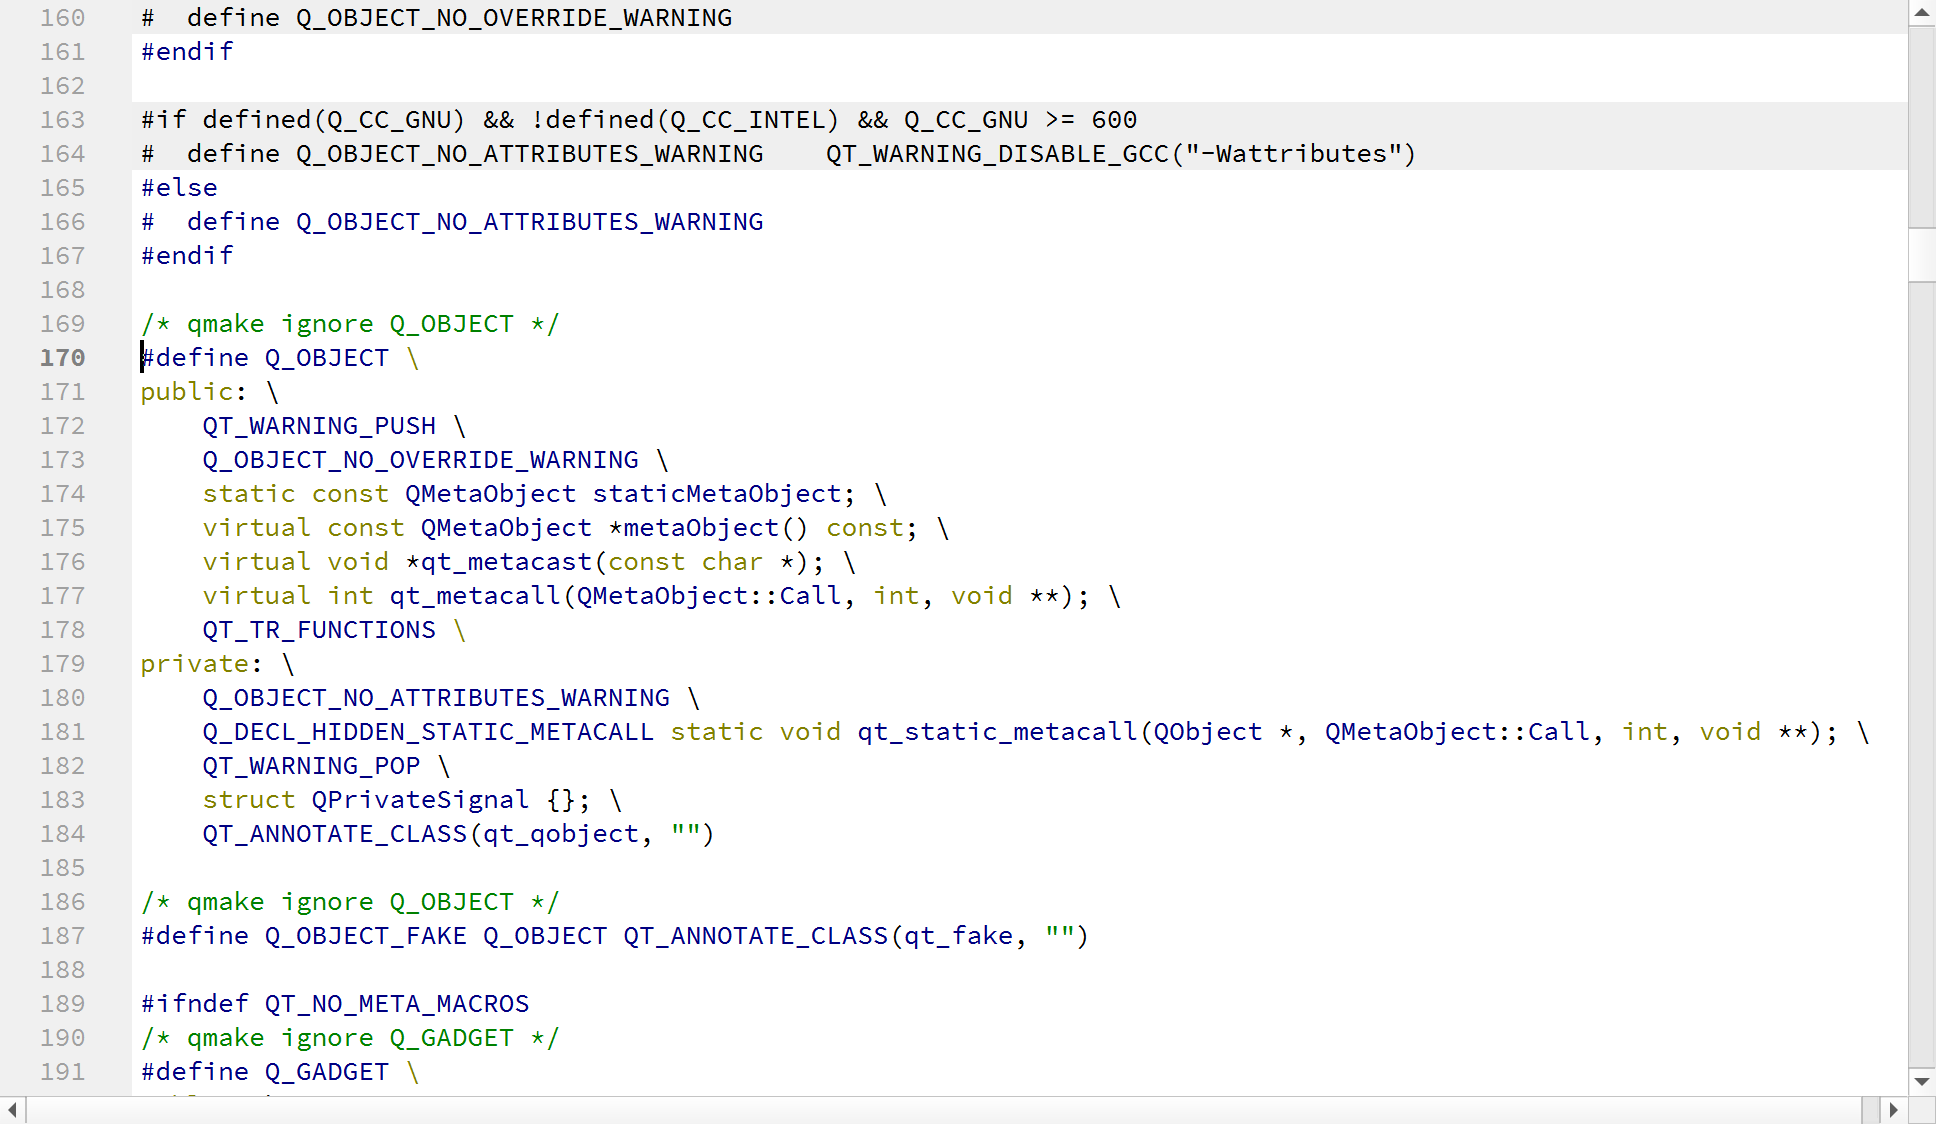Place cursor on QT_WARNING_PUSH macro
Viewport: 1936px width, 1124px height.
tap(319, 426)
